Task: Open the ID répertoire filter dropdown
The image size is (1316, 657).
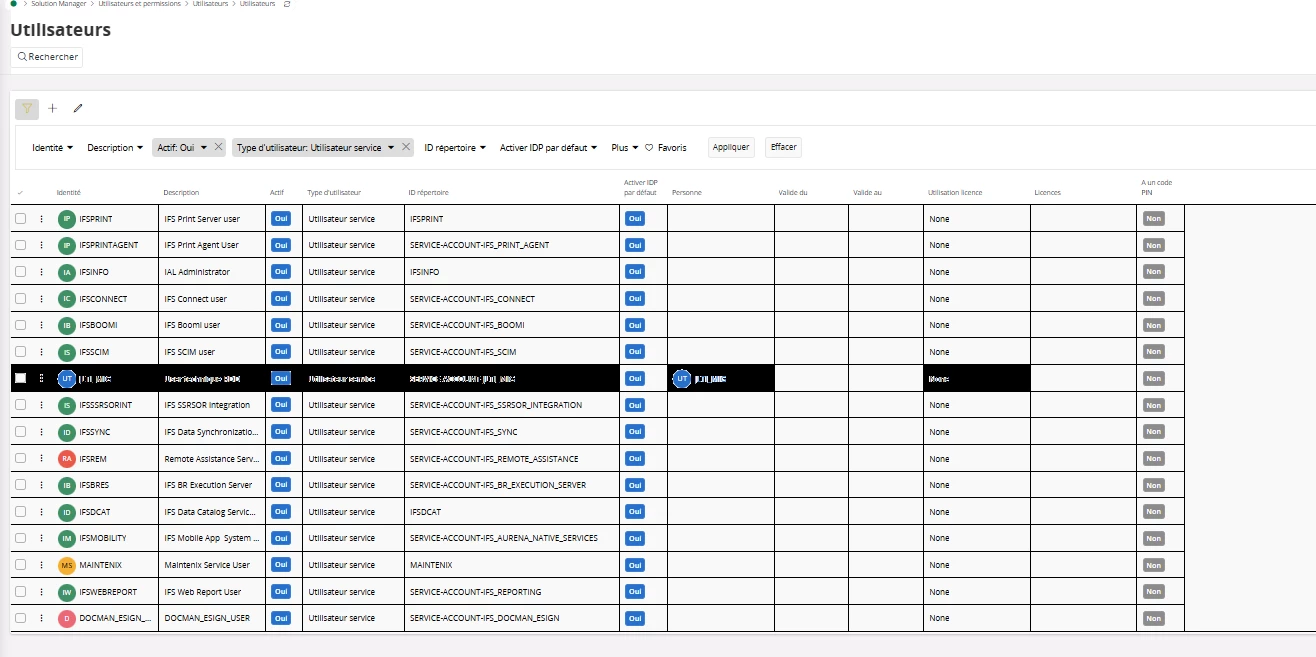Action: tap(455, 147)
